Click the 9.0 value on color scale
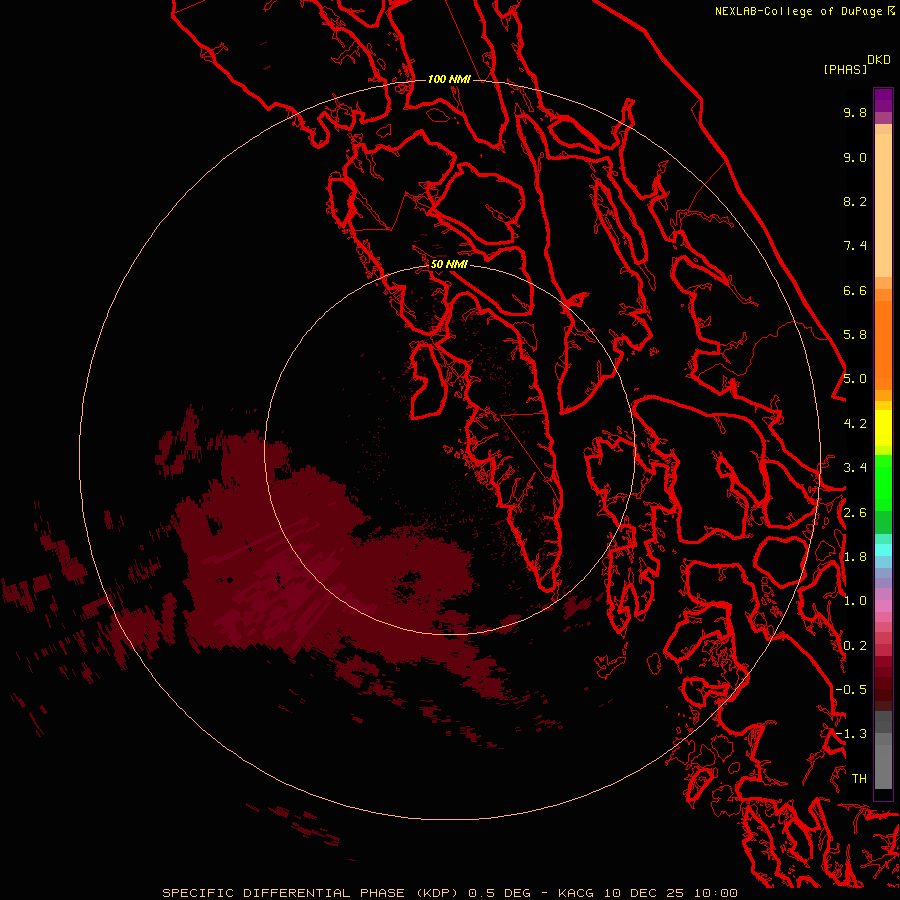 coord(855,157)
